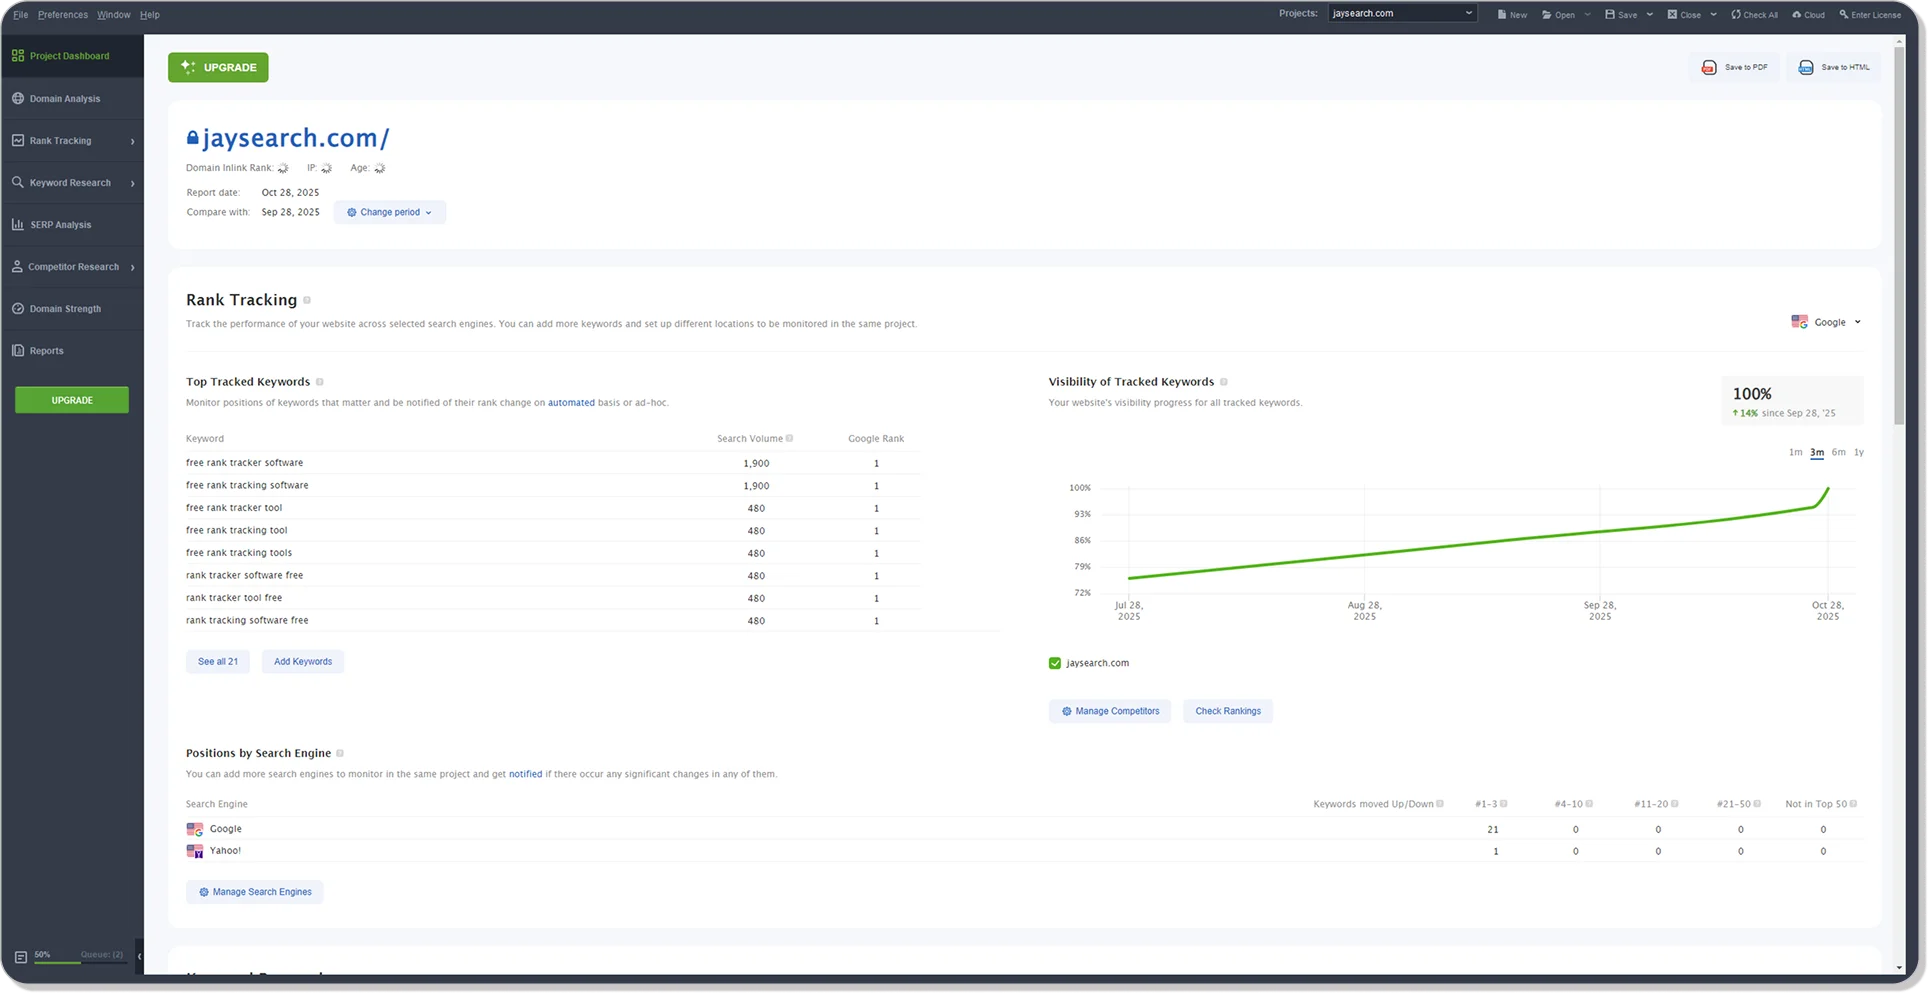Viewport: 1928px width, 993px height.
Task: Click the task progress bar at 50%
Action: (x=79, y=962)
